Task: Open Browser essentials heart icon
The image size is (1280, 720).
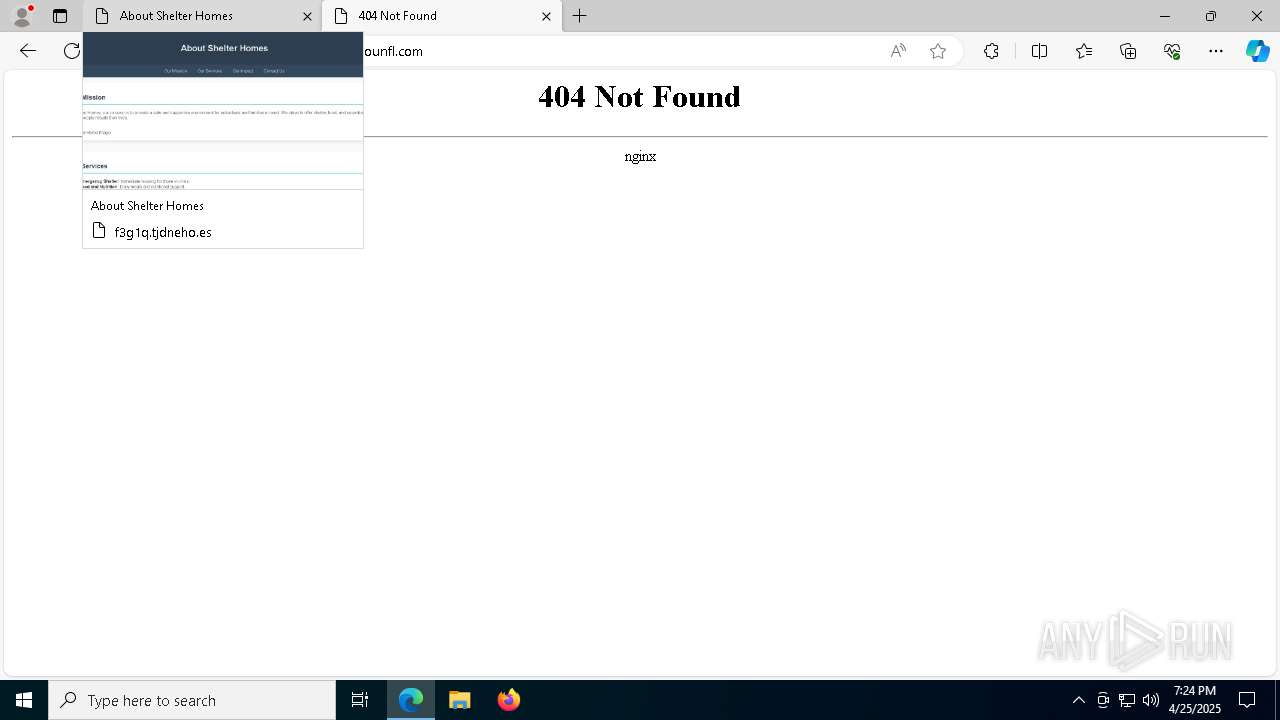Action: [1172, 51]
